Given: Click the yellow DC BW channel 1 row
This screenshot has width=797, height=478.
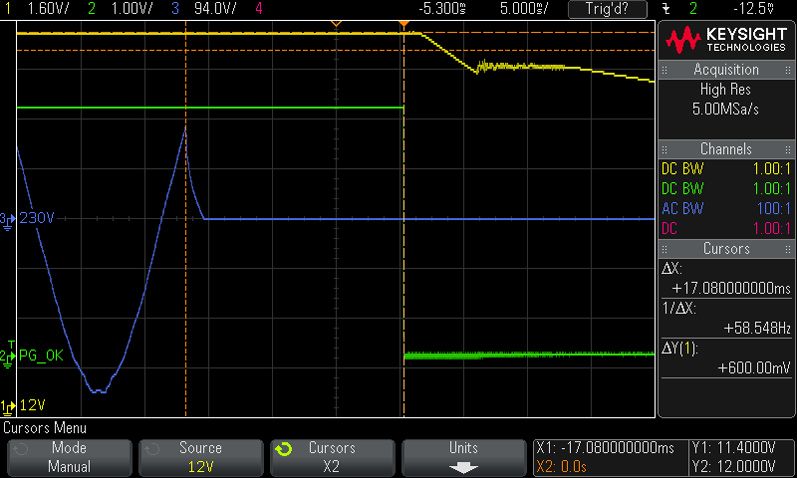Looking at the screenshot, I should [726, 169].
